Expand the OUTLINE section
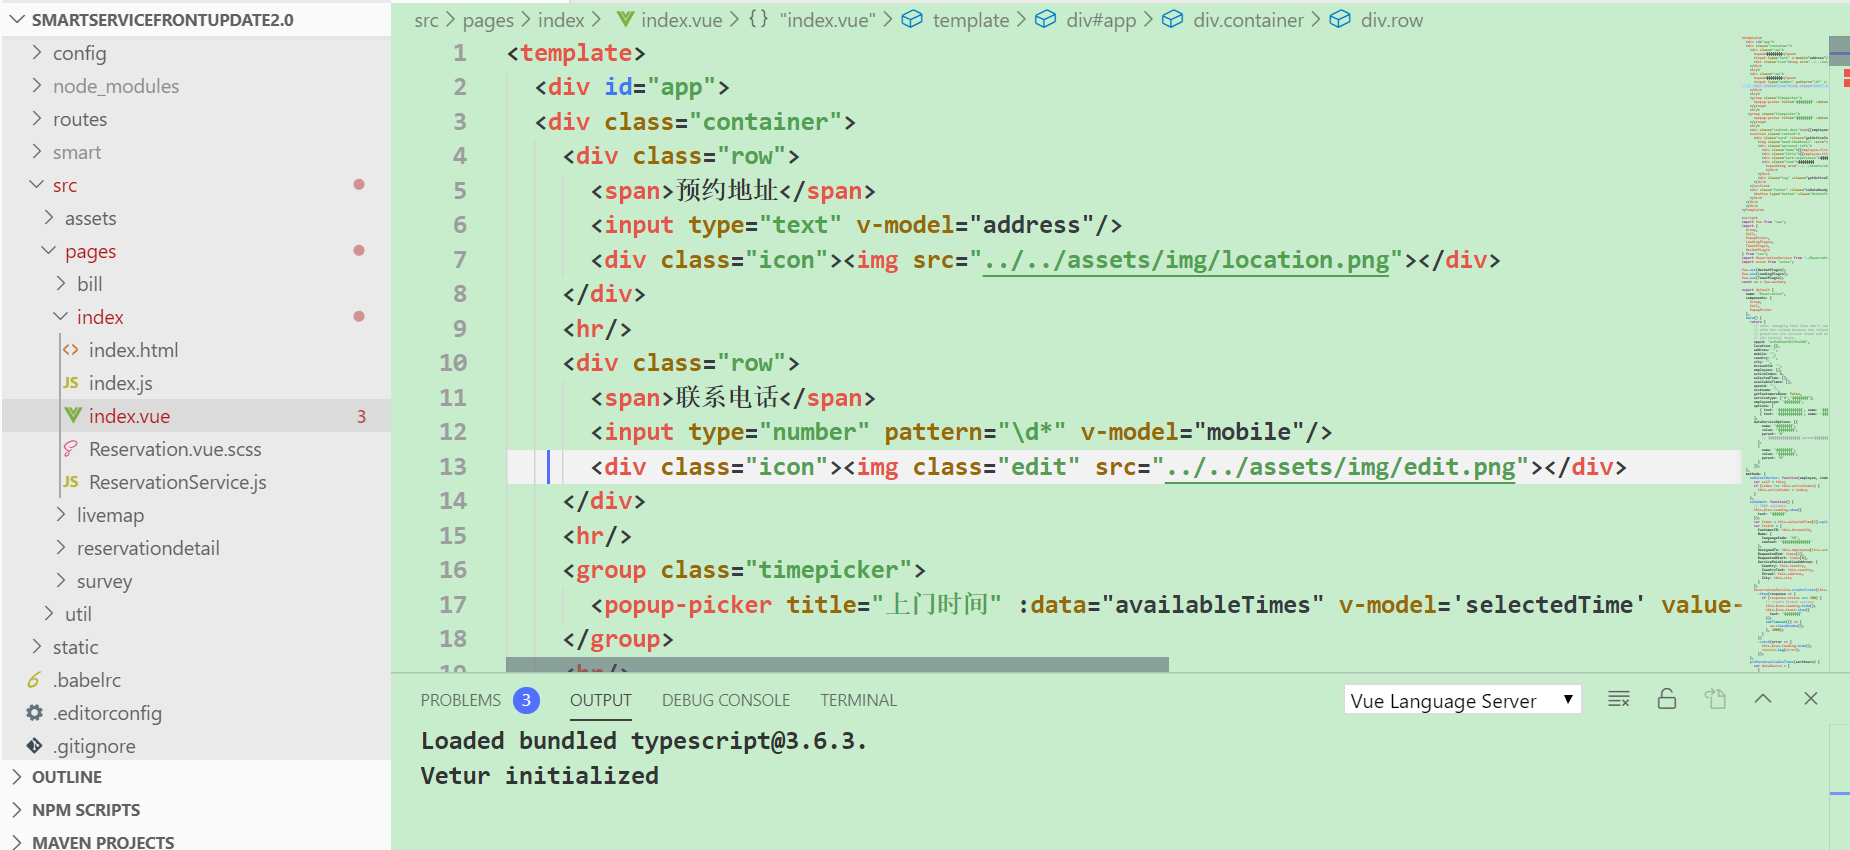The width and height of the screenshot is (1850, 850). click(x=196, y=777)
